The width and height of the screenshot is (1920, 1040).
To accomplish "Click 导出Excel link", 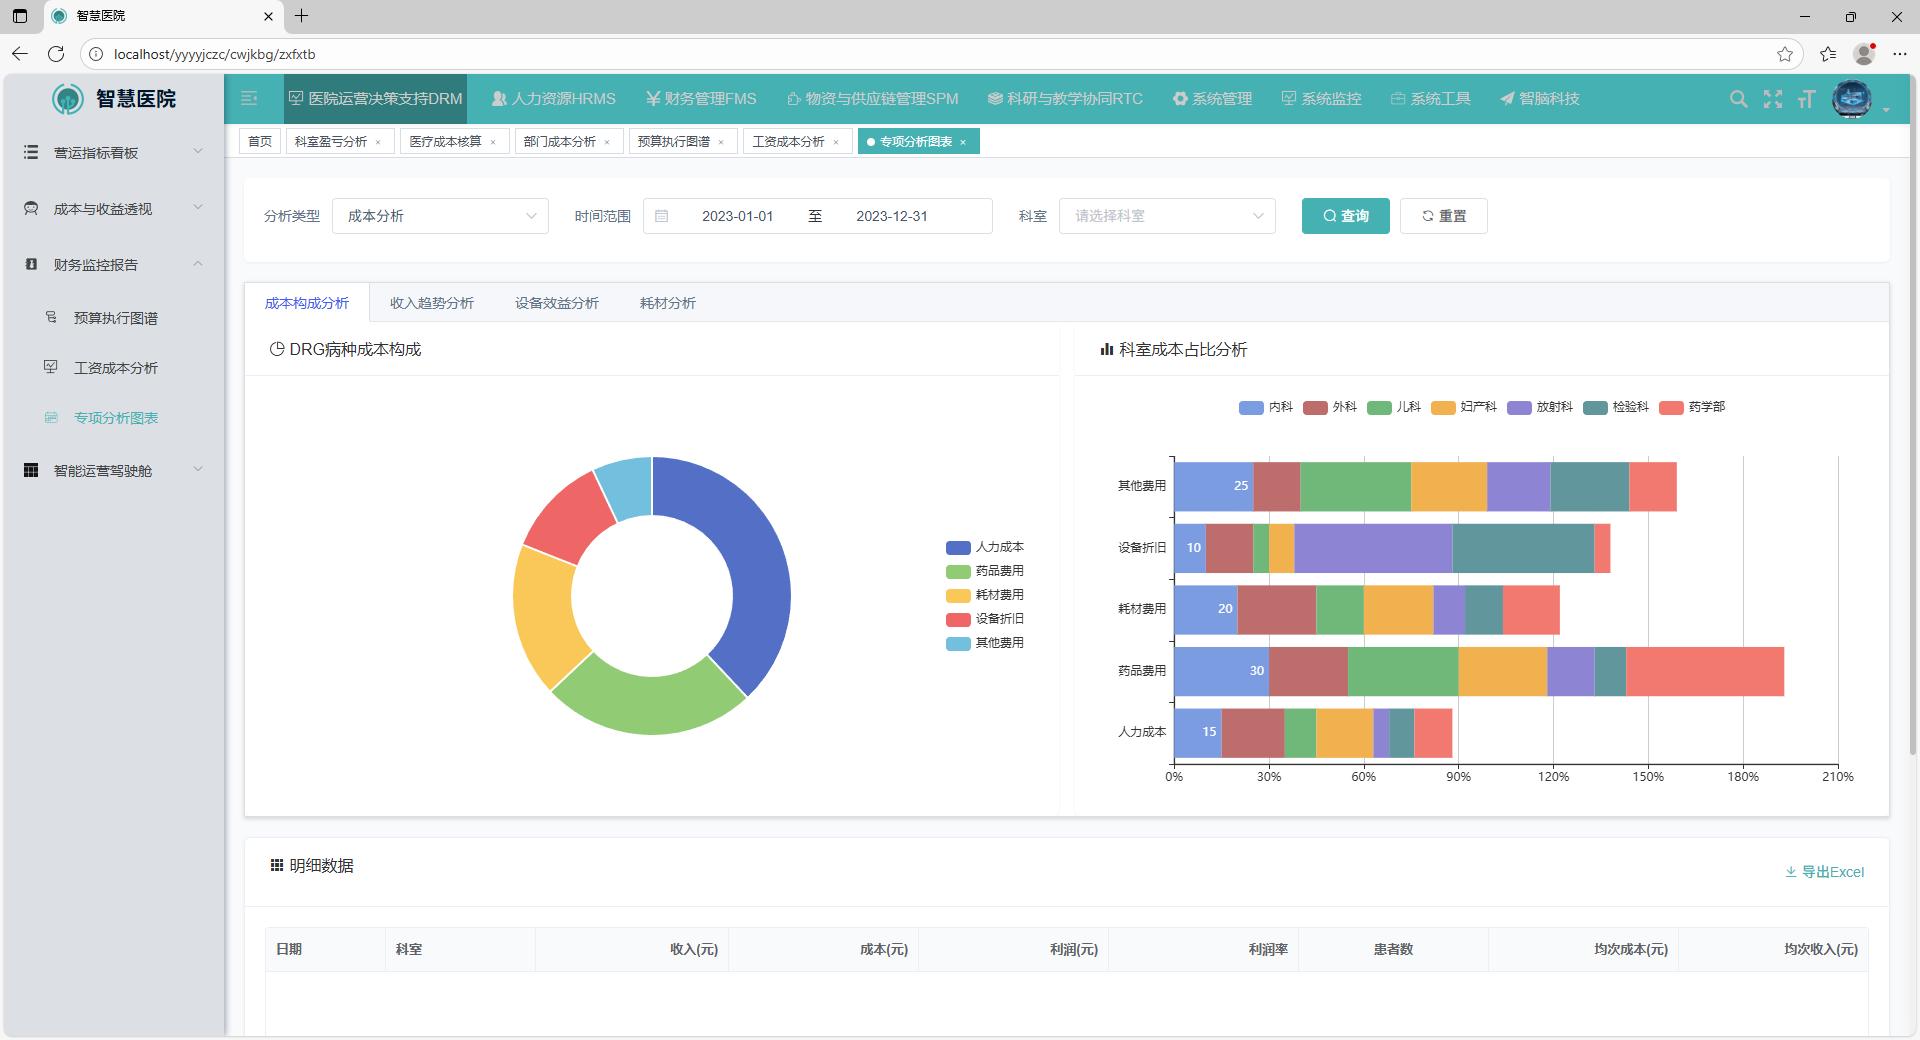I will 1824,872.
